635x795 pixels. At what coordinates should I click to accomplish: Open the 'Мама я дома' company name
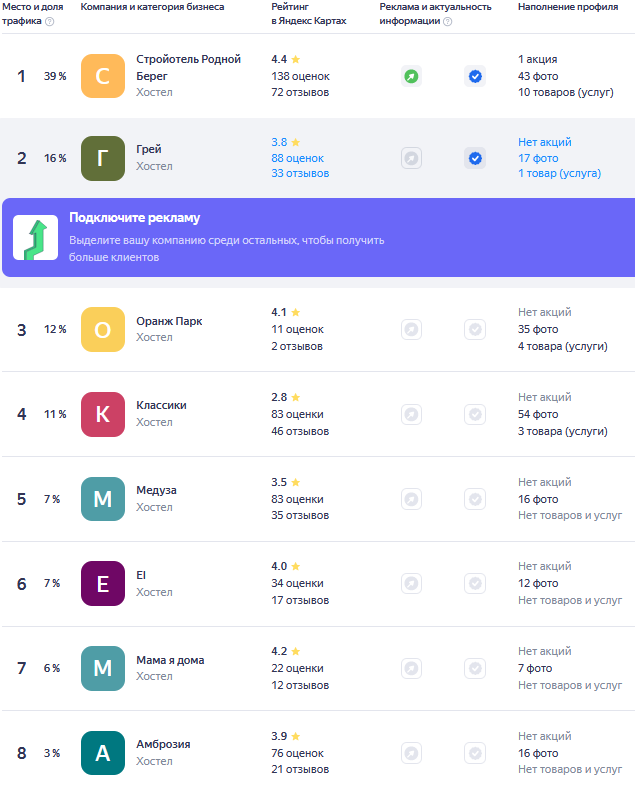tap(170, 660)
